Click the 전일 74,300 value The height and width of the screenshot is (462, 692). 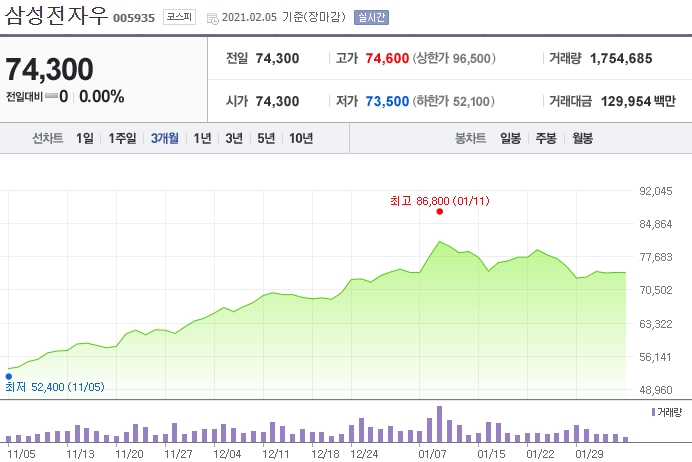(277, 58)
